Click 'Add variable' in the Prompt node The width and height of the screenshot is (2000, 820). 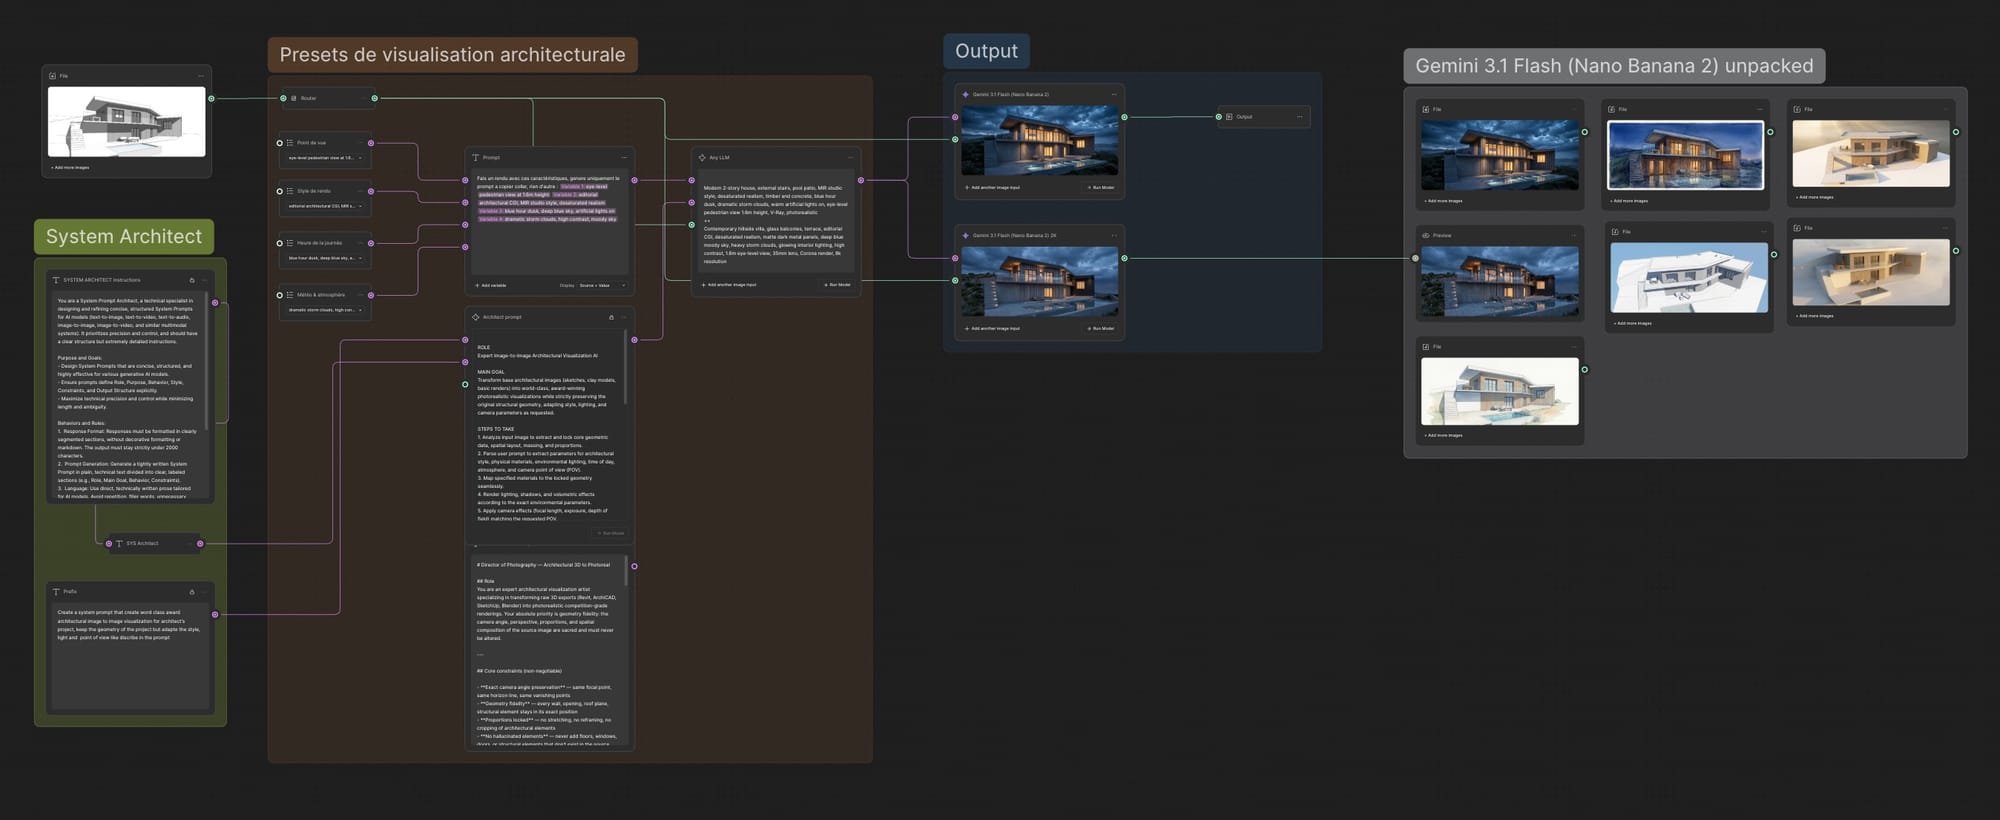[491, 285]
